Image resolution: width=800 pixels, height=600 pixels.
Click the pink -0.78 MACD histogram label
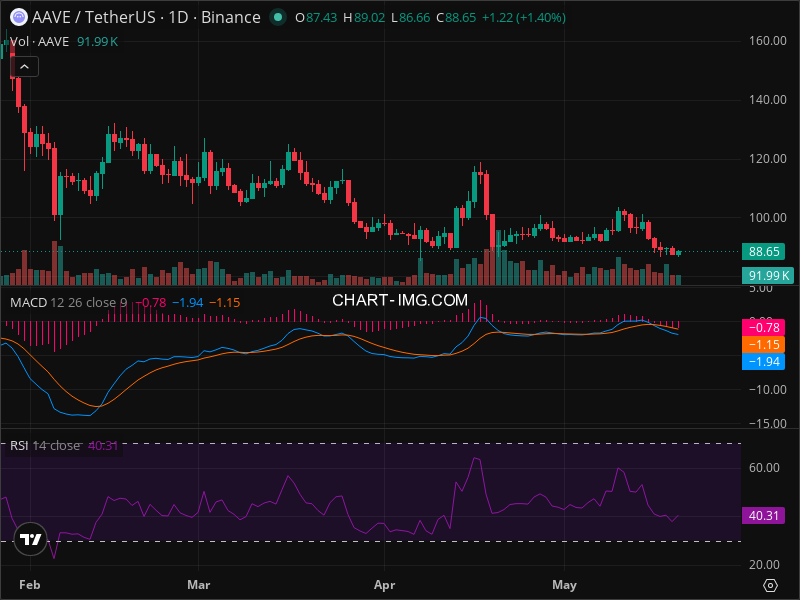(764, 328)
